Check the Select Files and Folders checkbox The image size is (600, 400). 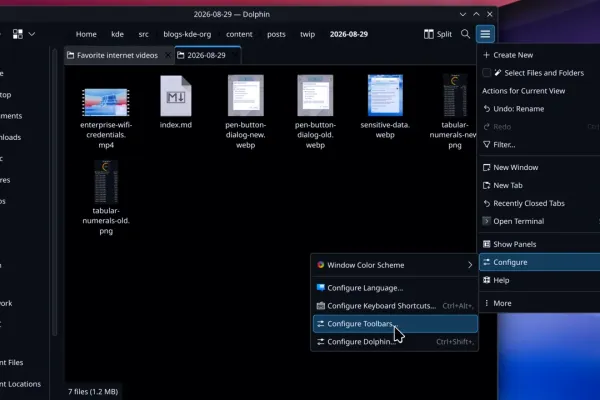[x=486, y=73]
